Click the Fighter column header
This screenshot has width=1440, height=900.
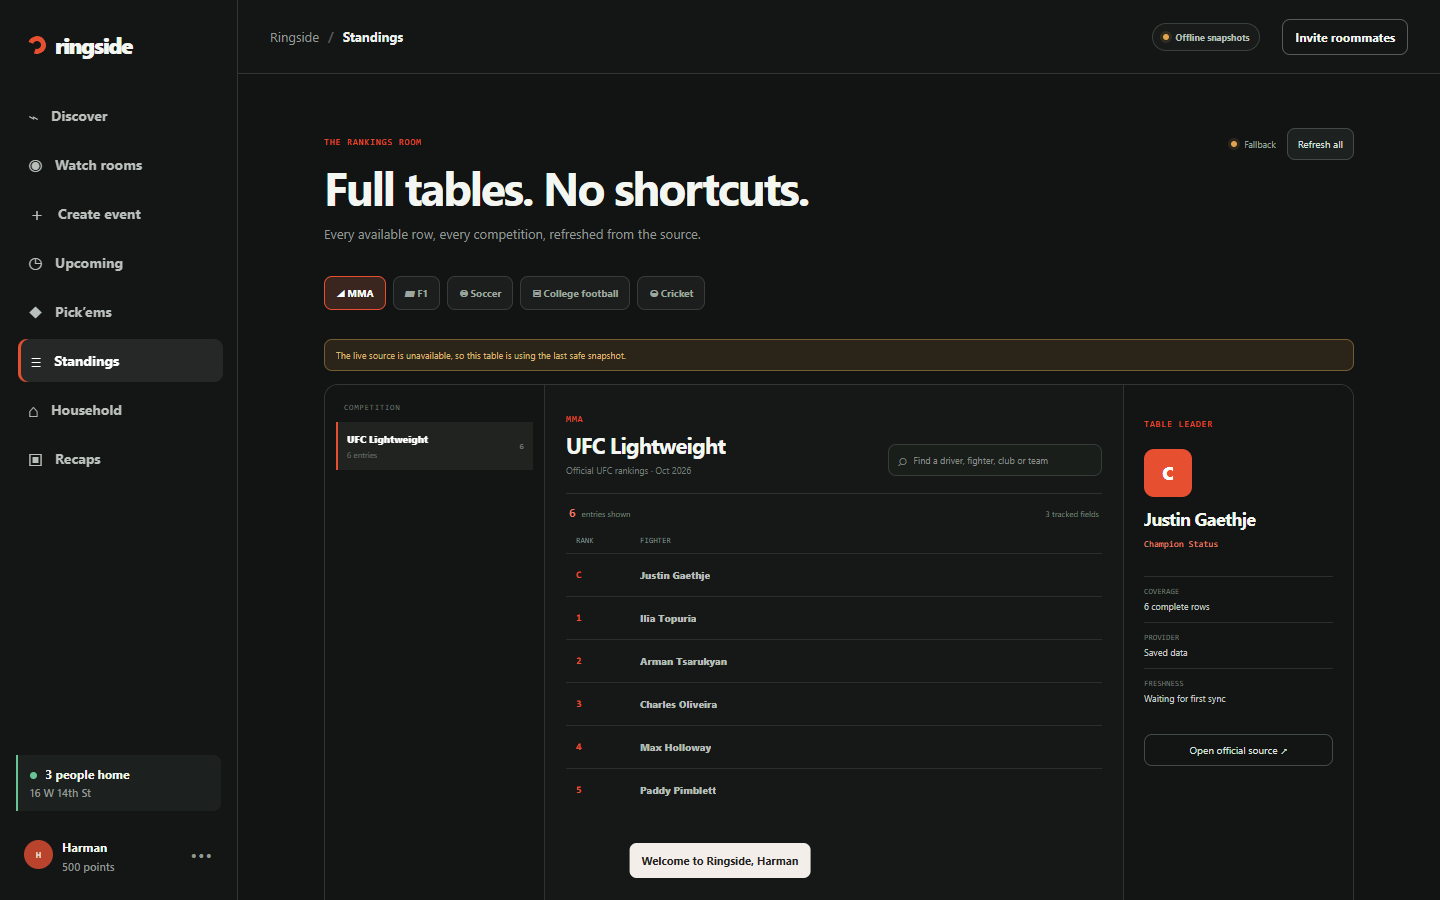pos(655,541)
